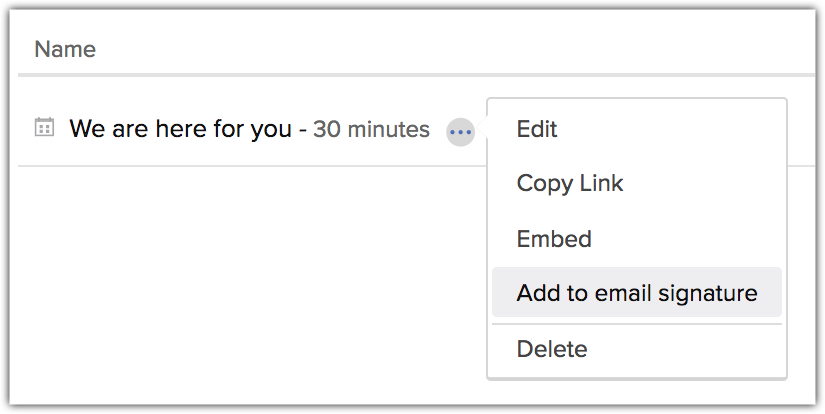Screen dimensions: 825x414
Task: Choose Copy Link in the menu
Action: coord(569,184)
